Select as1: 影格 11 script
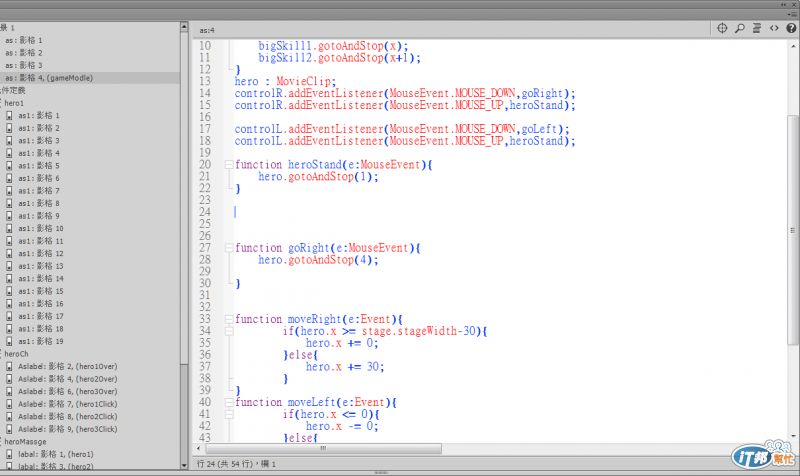 coord(41,241)
